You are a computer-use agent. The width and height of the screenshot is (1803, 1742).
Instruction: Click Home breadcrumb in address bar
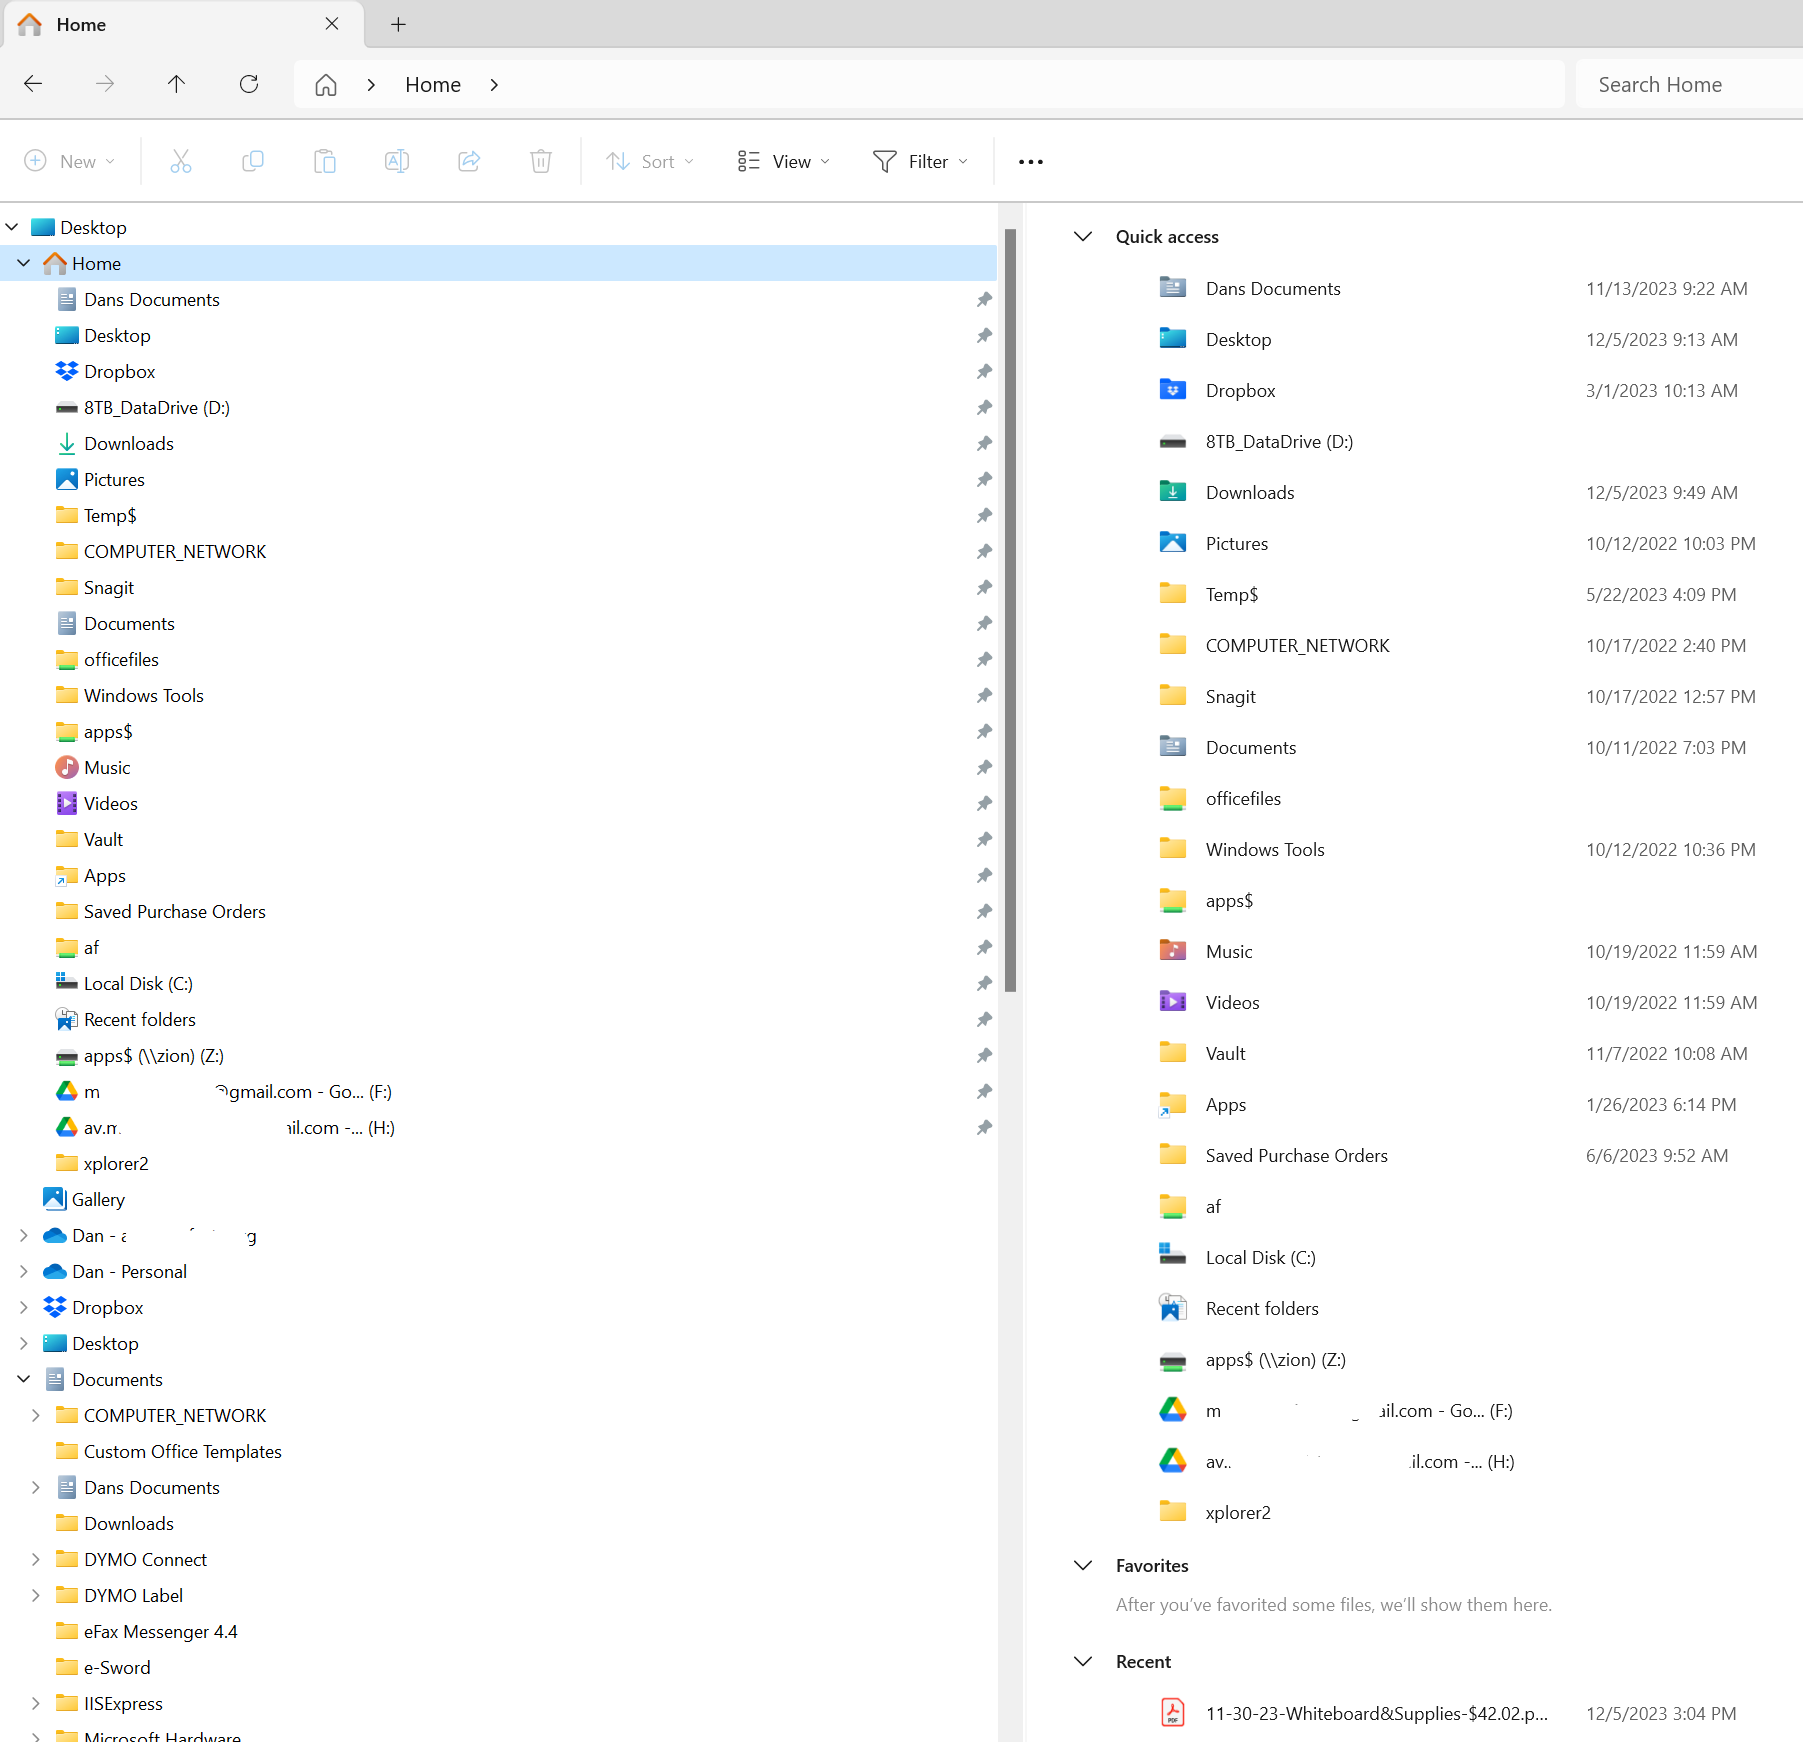433,85
